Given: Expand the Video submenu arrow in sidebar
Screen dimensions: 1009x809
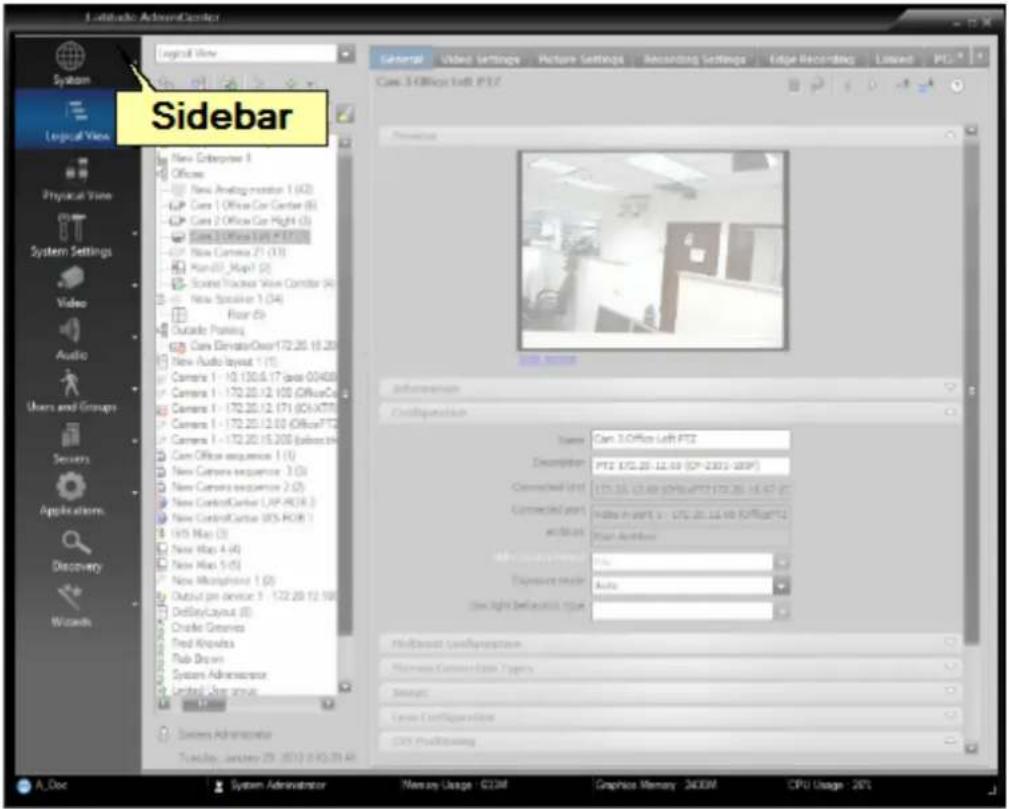Looking at the screenshot, I should coord(134,285).
